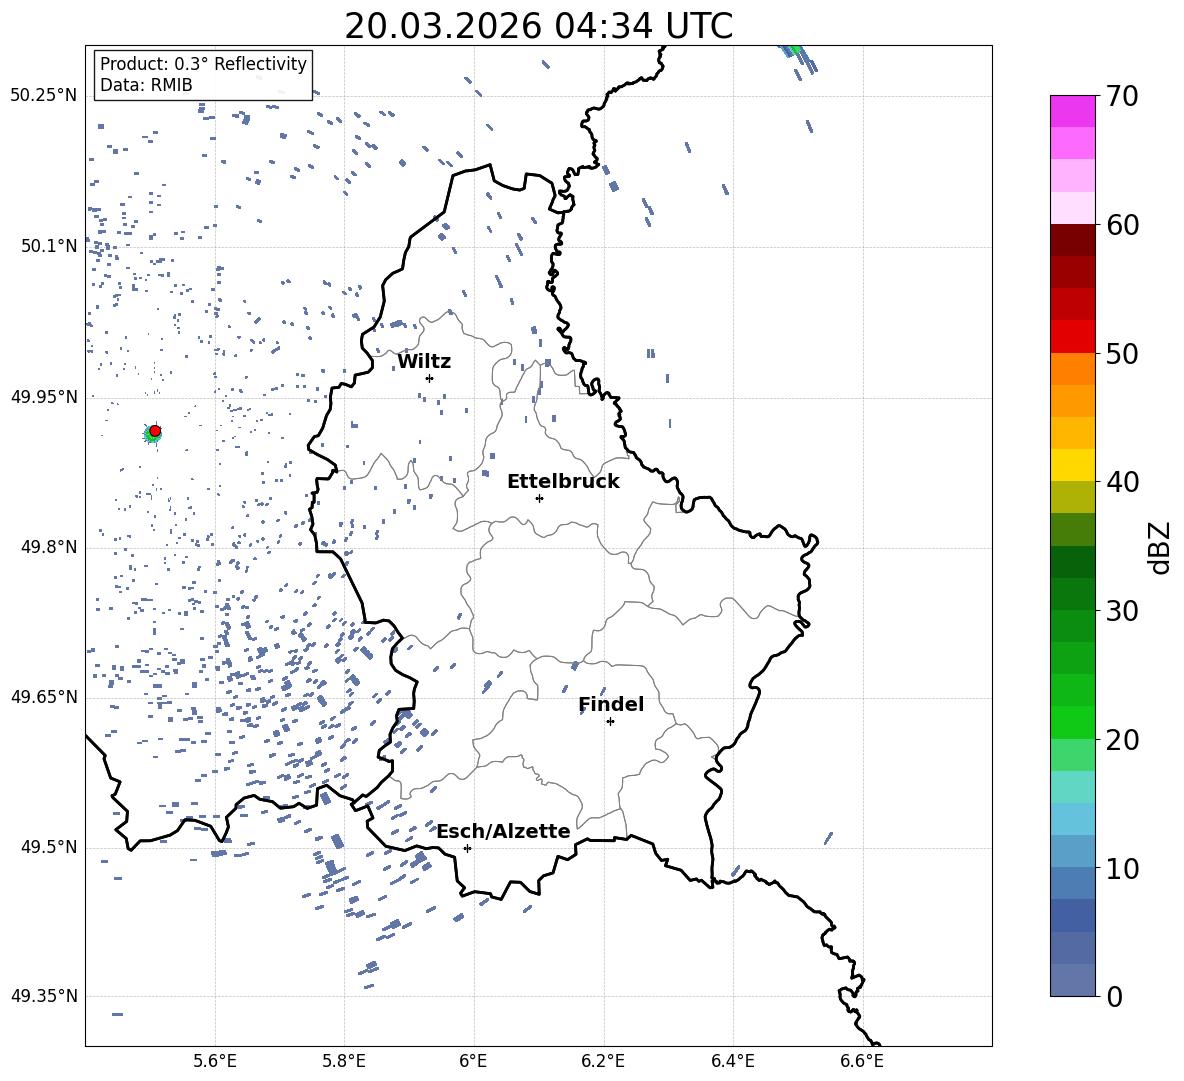
Task: Click the 6.2°E longitude label
Action: (x=603, y=1061)
